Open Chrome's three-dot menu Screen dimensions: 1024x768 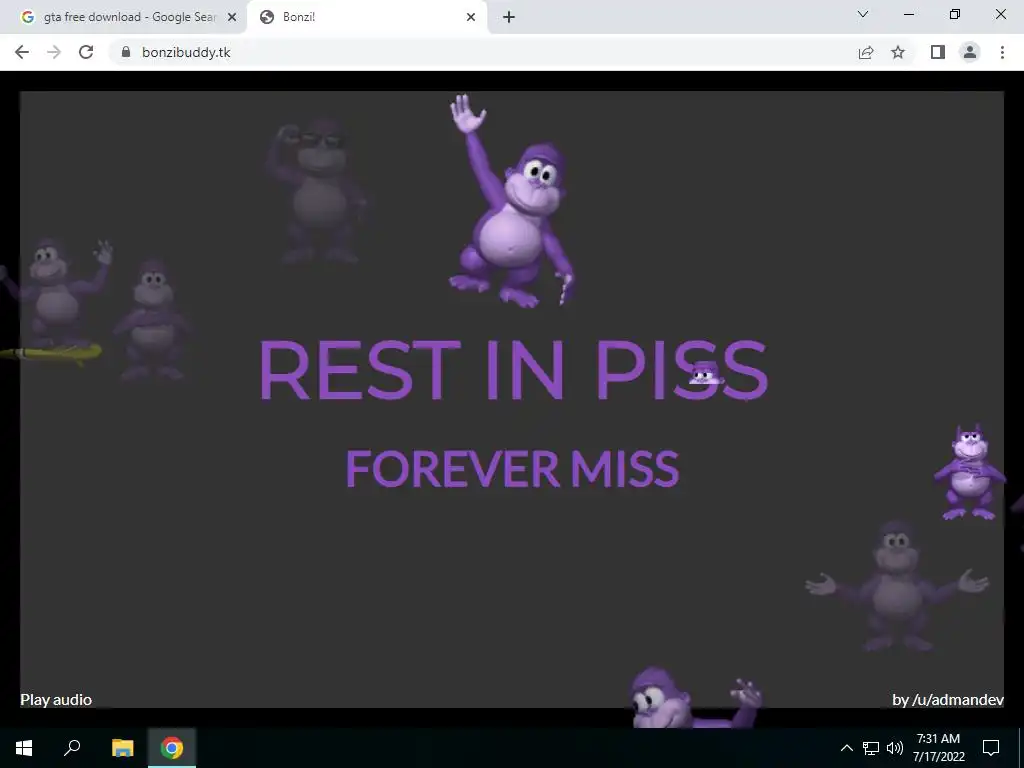point(1002,52)
